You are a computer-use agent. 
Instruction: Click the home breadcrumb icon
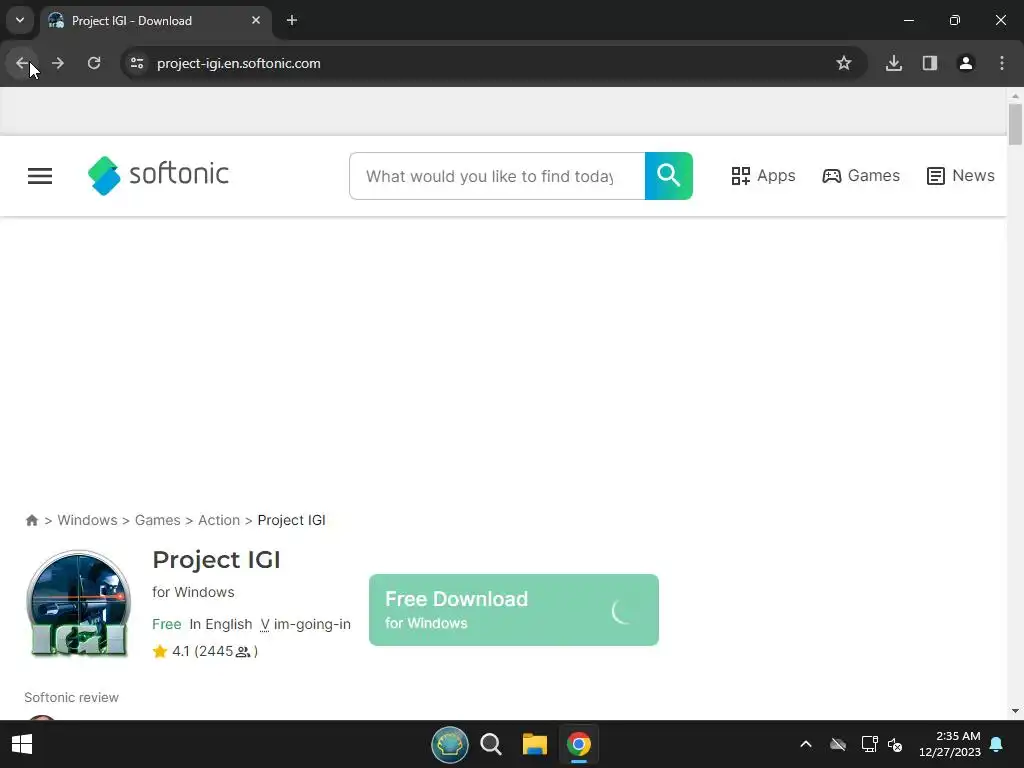pyautogui.click(x=31, y=520)
